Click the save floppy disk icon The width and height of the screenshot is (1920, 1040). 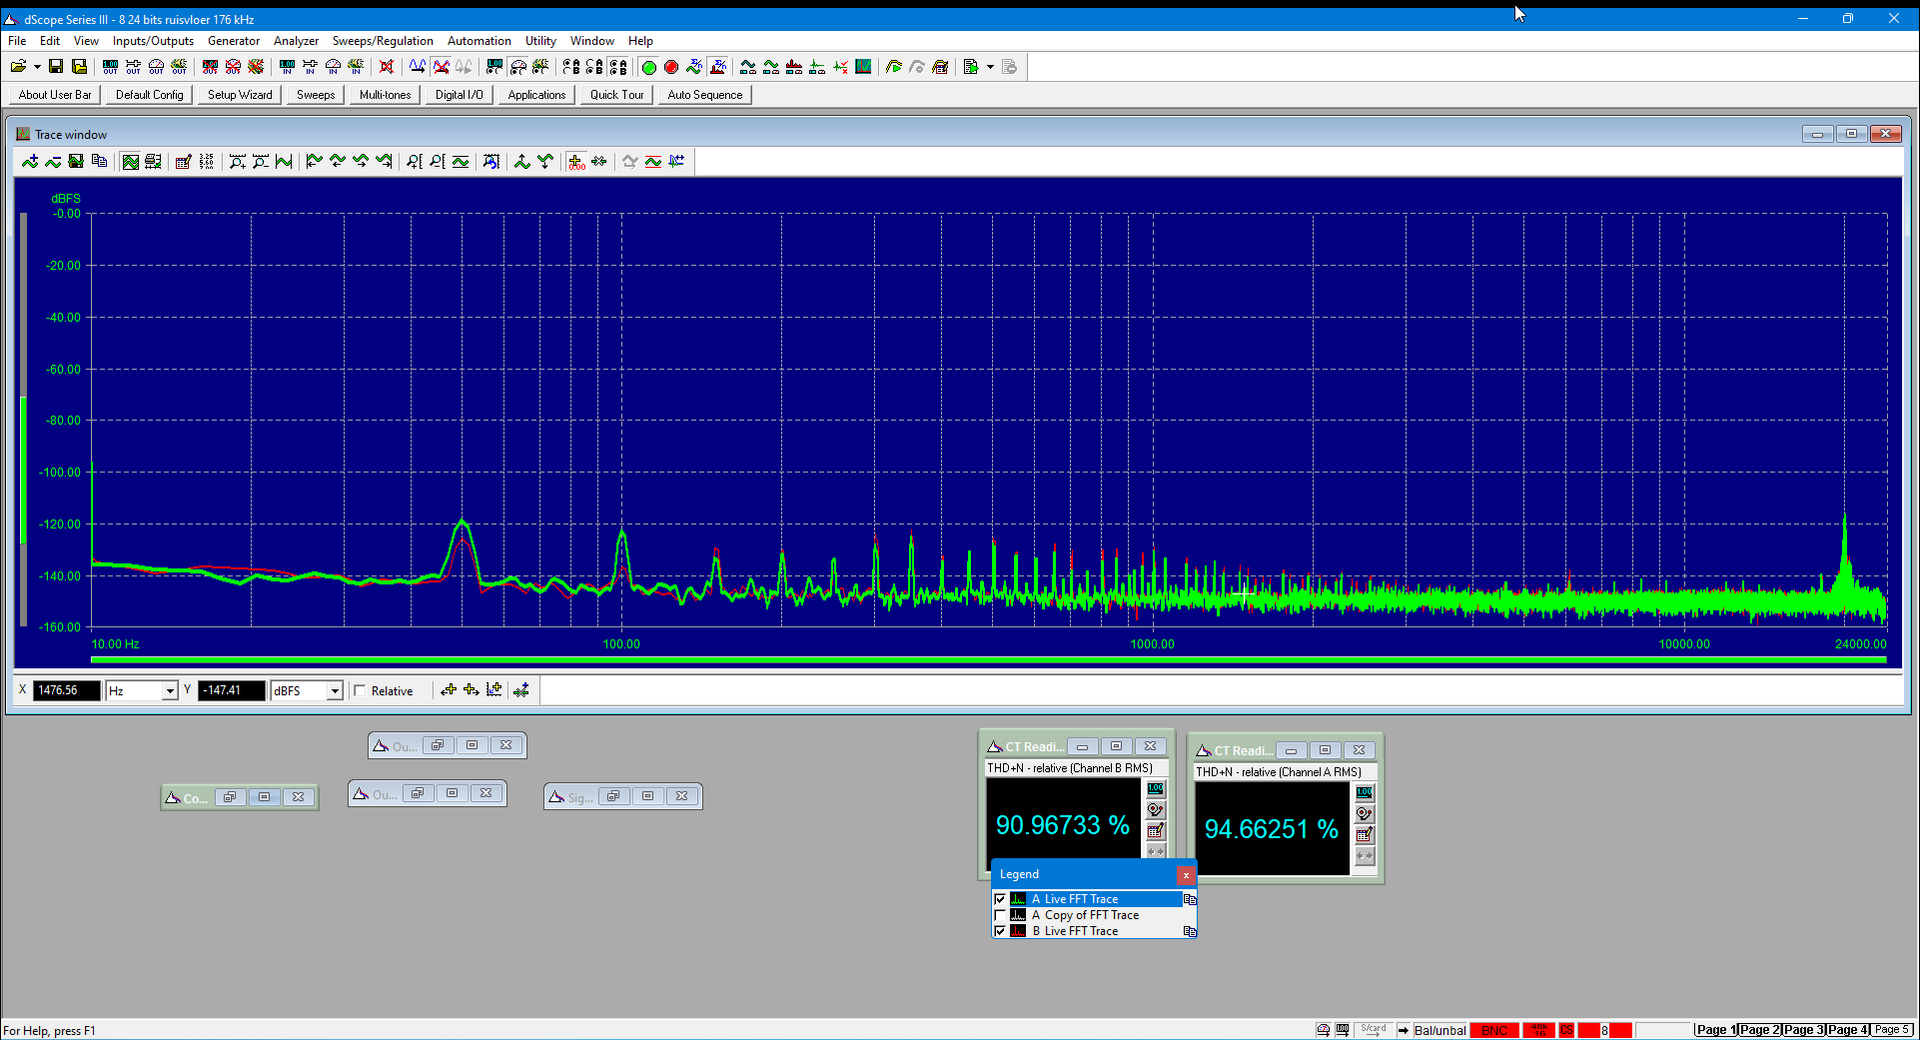click(56, 67)
